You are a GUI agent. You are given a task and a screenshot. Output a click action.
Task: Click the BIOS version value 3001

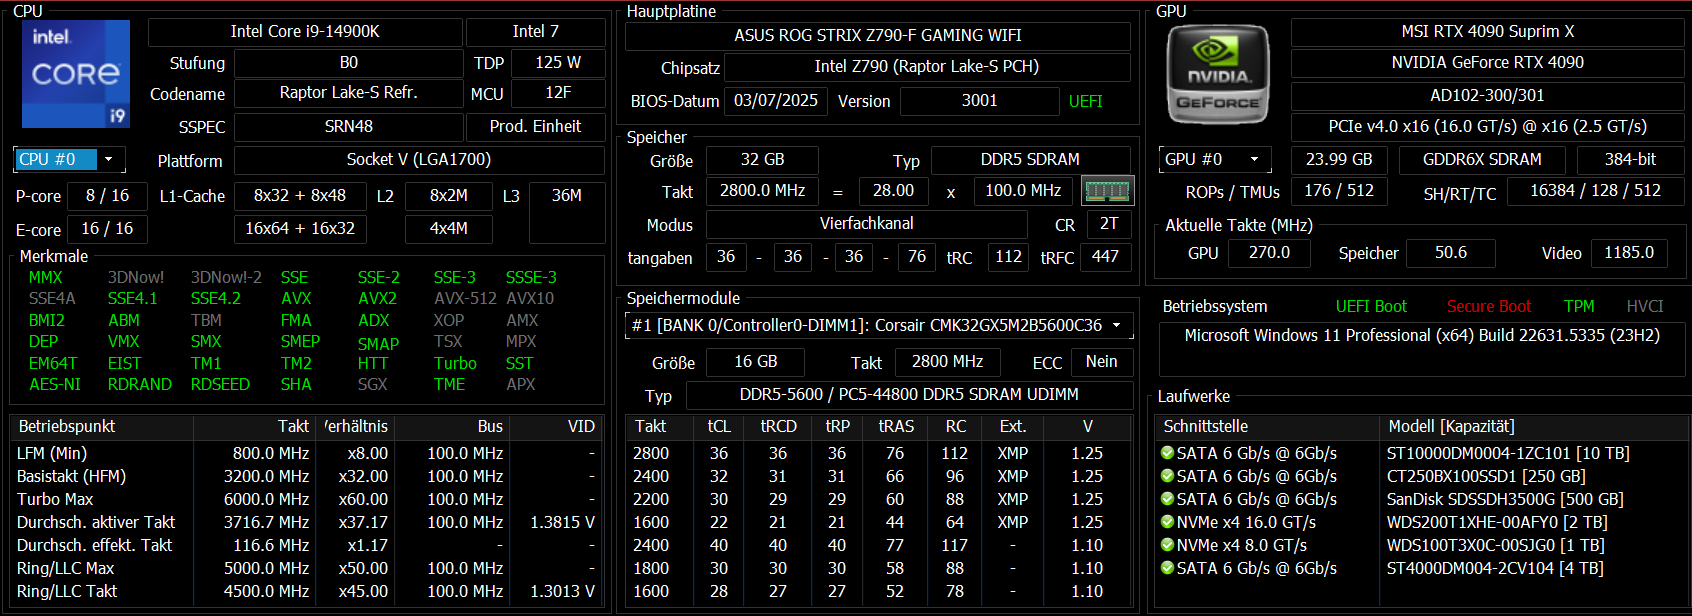click(979, 100)
